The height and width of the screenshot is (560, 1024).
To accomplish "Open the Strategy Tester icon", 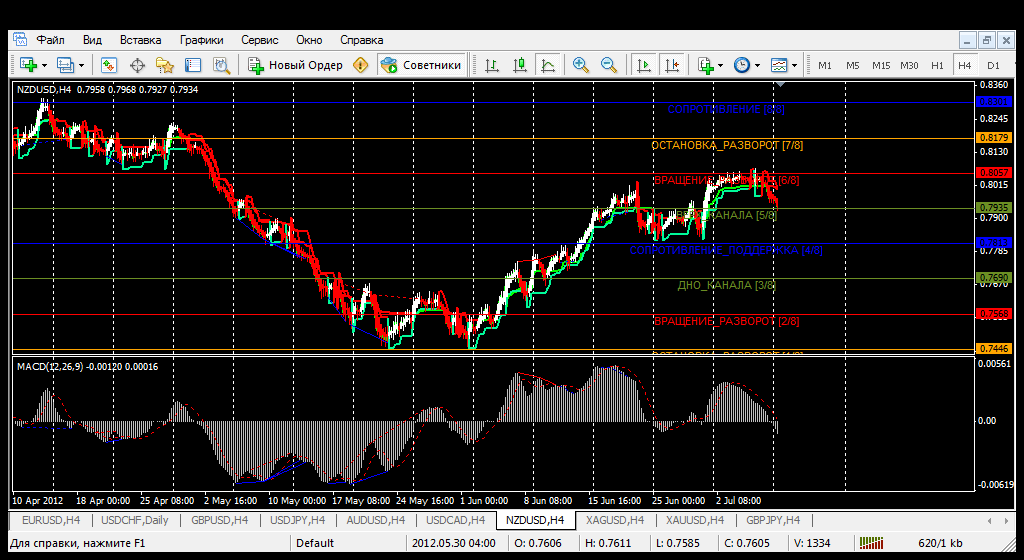I will pyautogui.click(x=221, y=65).
